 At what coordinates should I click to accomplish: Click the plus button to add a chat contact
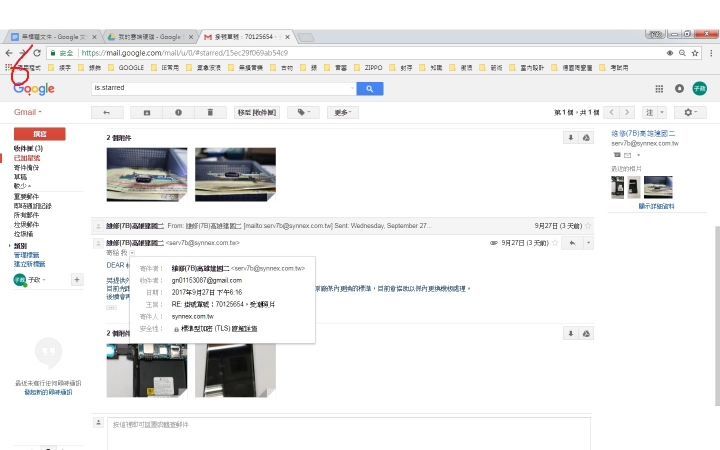pos(77,279)
